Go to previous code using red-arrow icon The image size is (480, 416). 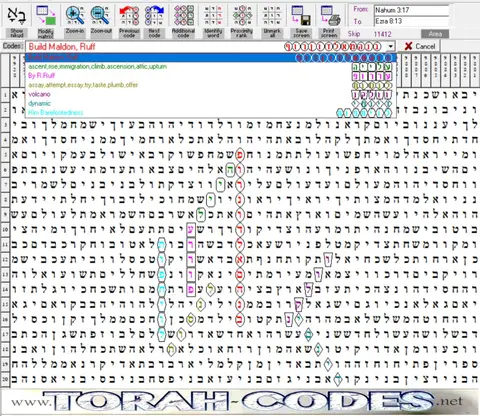[129, 15]
